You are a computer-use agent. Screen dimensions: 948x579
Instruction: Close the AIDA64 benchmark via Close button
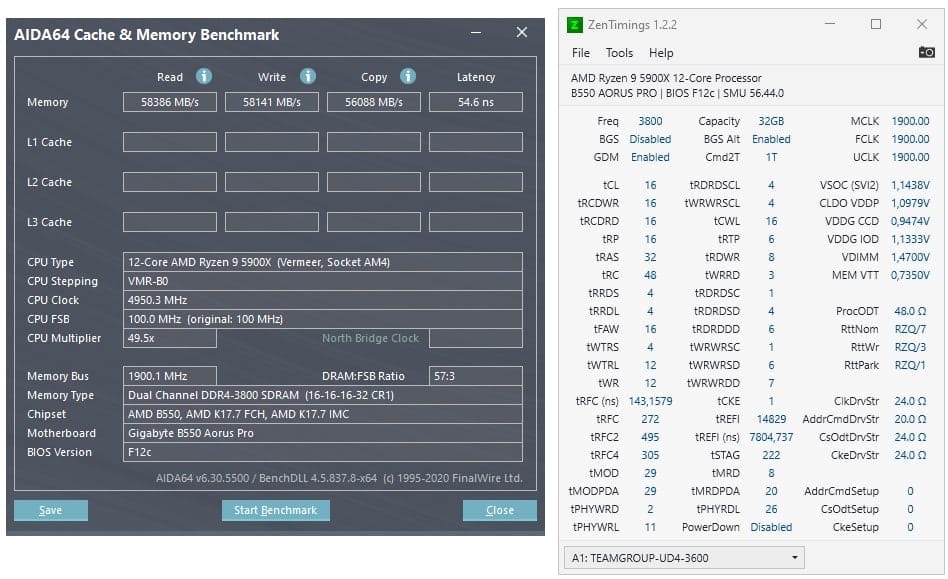coord(499,510)
